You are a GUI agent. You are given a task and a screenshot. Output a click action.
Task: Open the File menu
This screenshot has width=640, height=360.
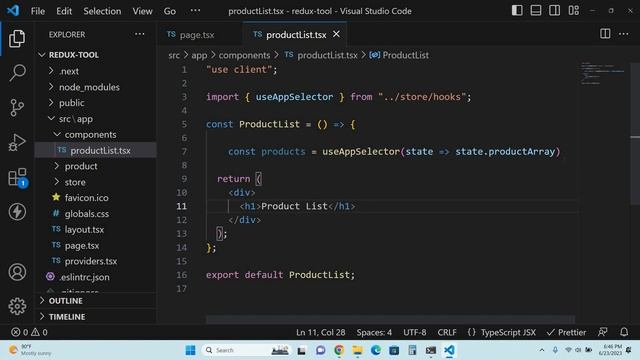tap(38, 11)
